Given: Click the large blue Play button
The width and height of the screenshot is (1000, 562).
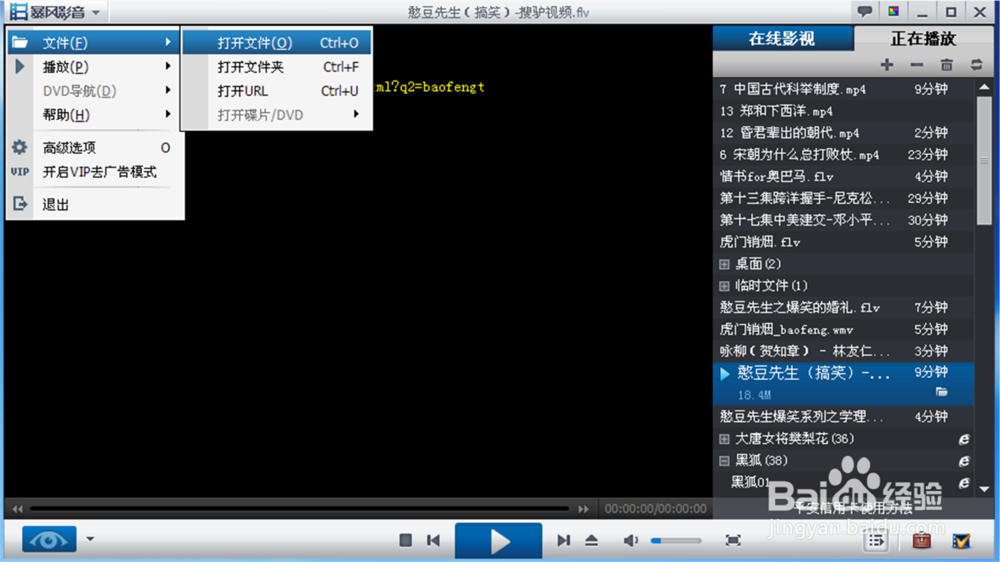Looking at the screenshot, I should pyautogui.click(x=498, y=541).
